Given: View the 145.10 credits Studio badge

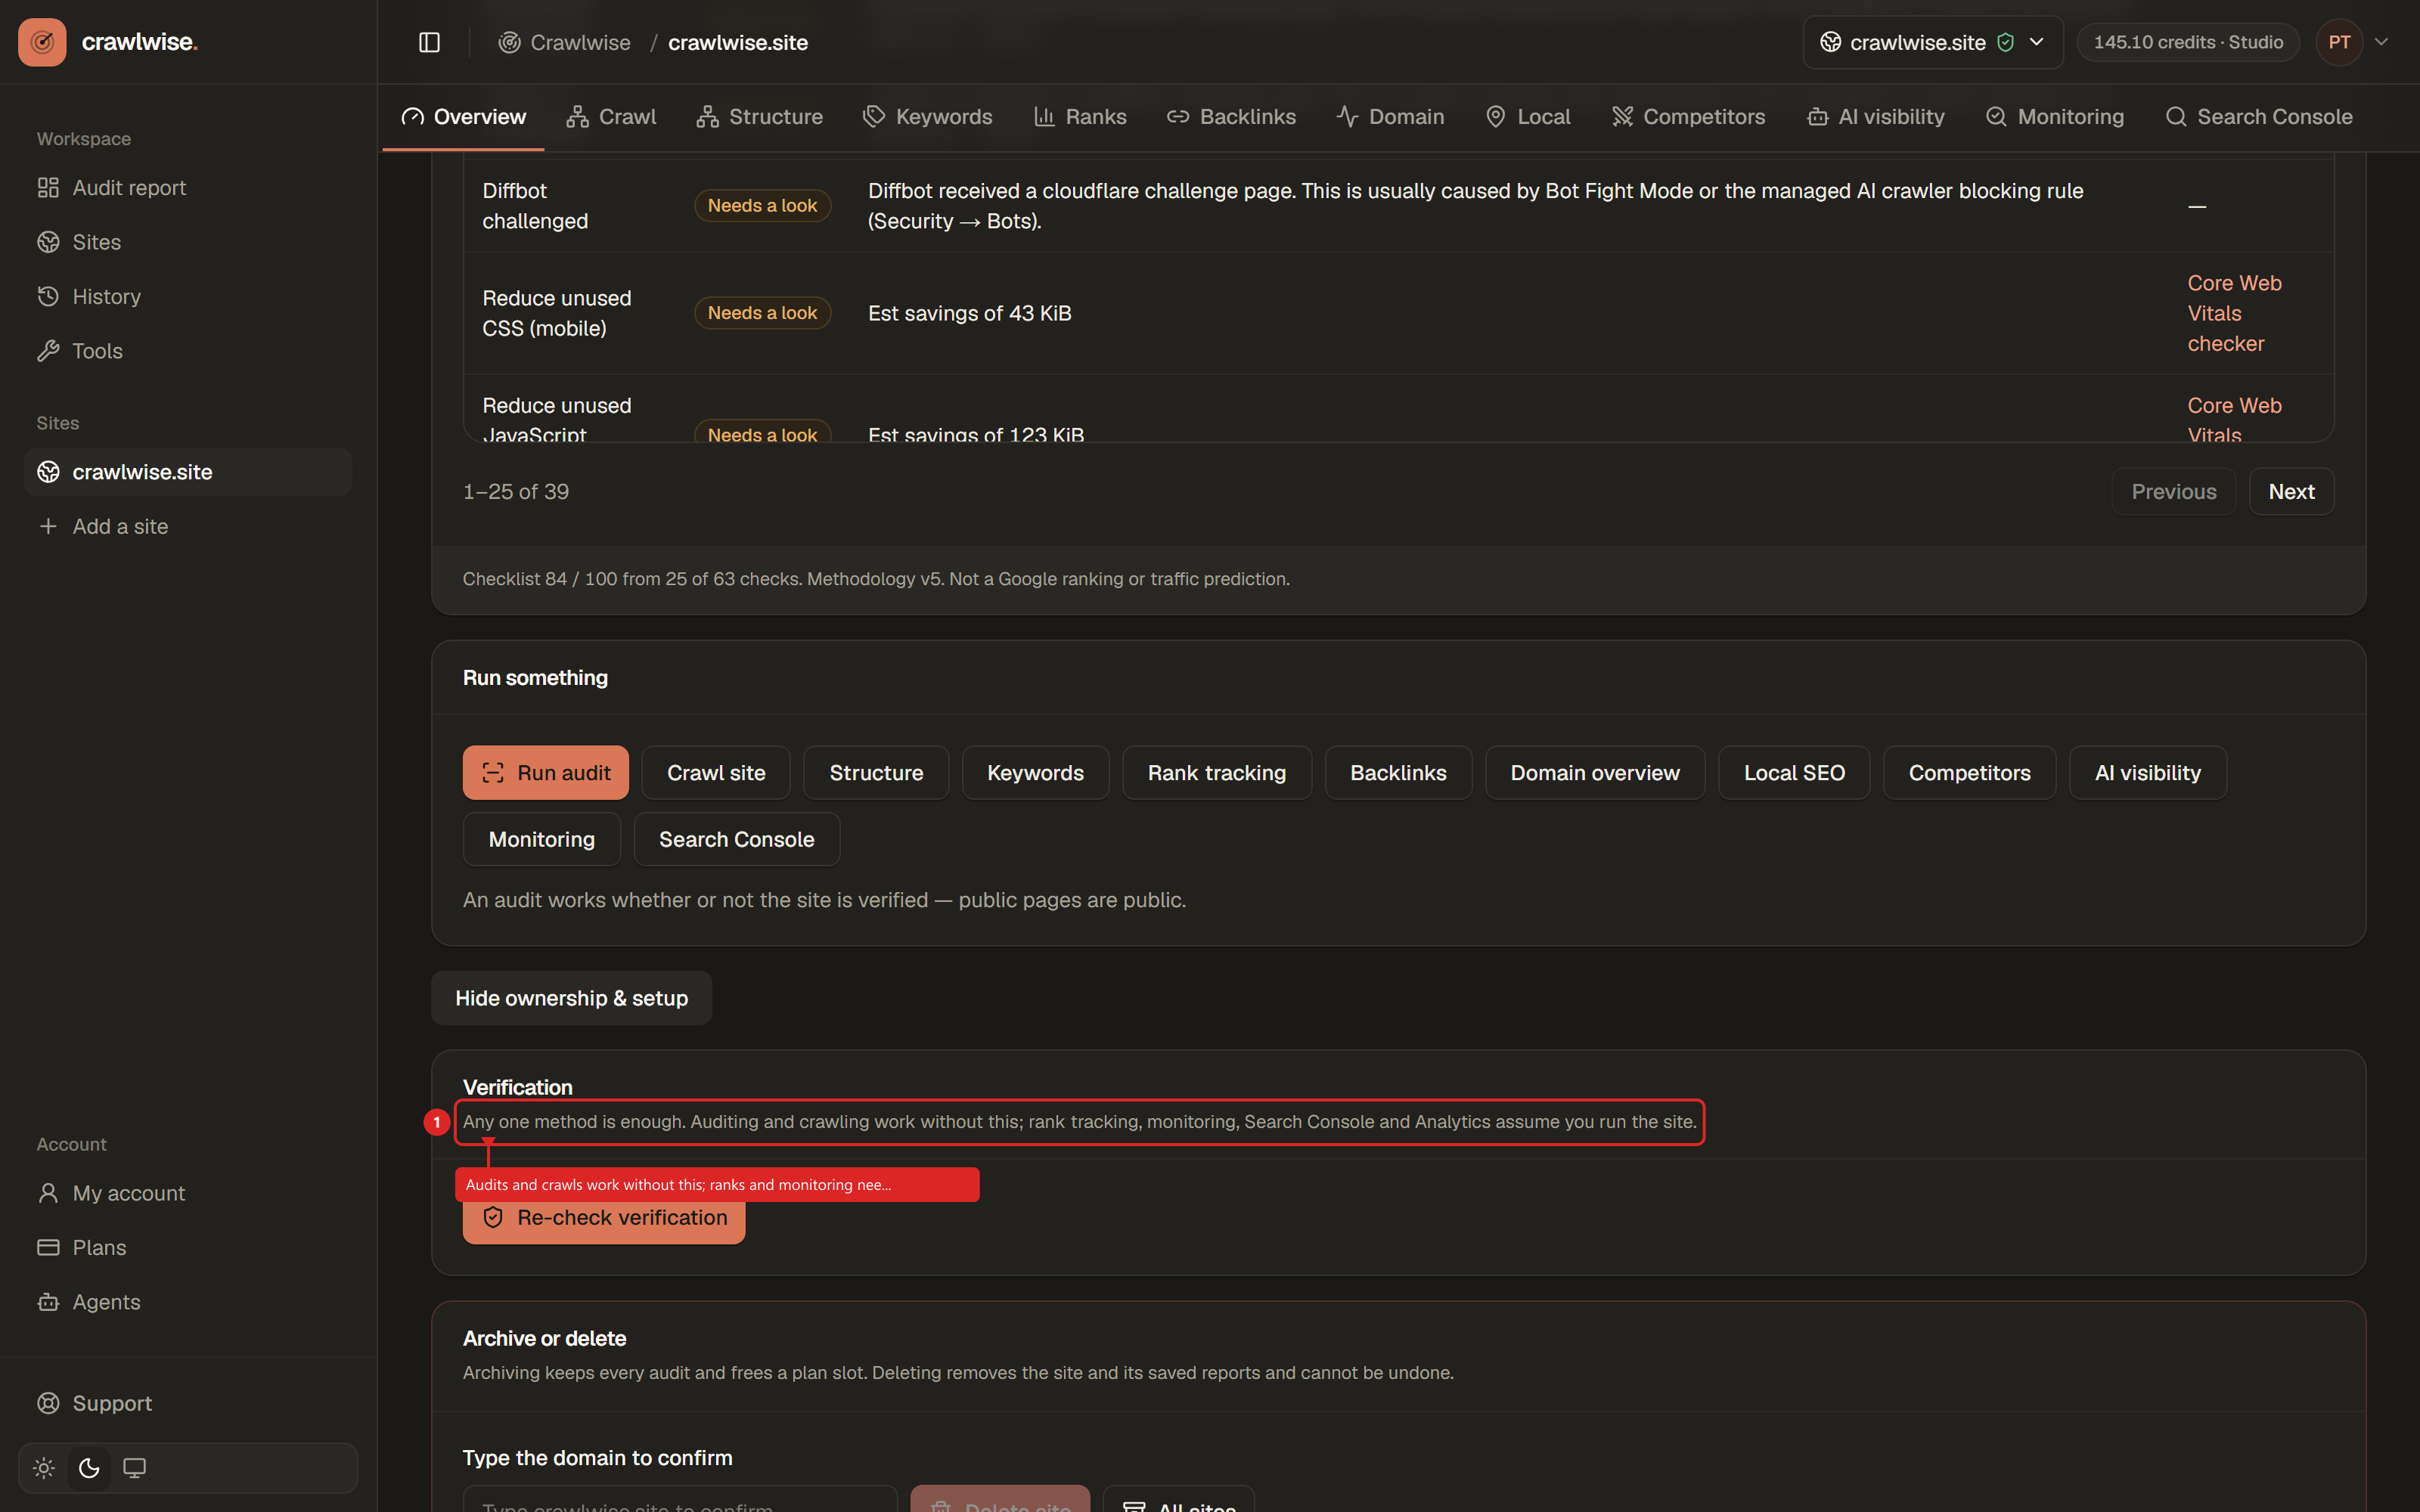Looking at the screenshot, I should point(2188,42).
